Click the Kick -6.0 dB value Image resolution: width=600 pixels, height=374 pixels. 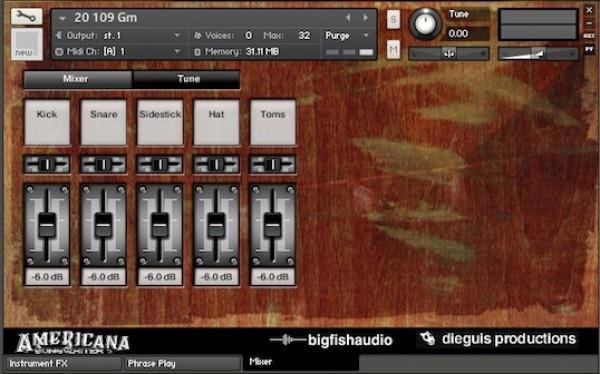click(x=47, y=277)
